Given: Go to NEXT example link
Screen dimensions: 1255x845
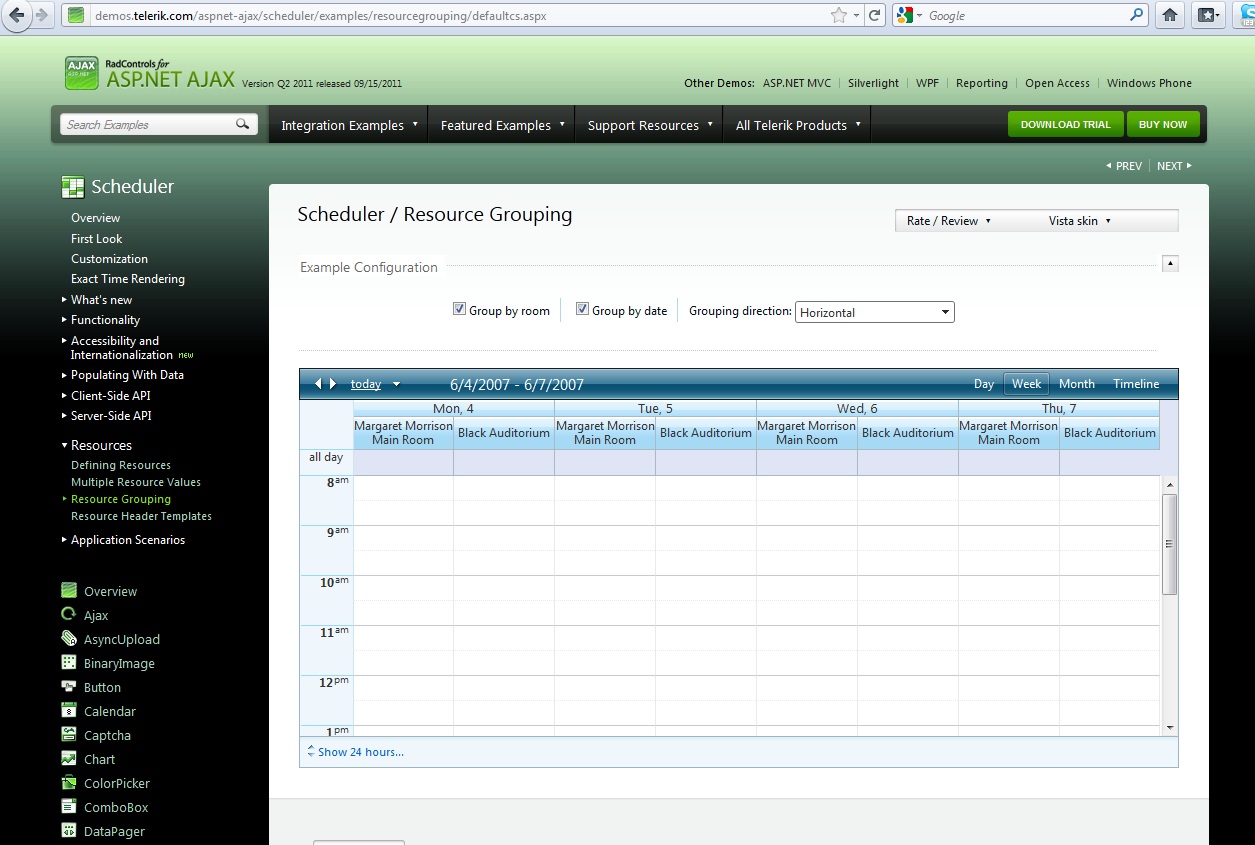Looking at the screenshot, I should (x=1174, y=166).
